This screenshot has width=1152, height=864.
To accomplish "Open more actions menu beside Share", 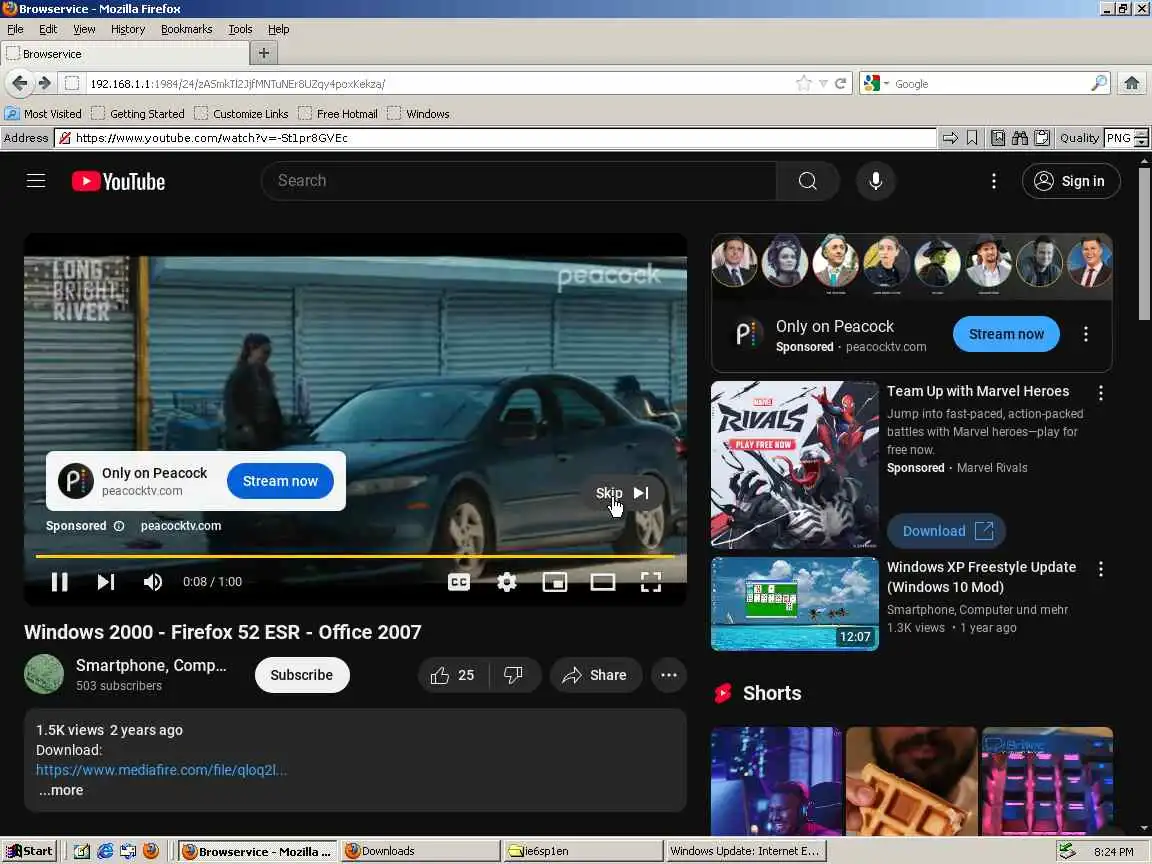I will coord(669,674).
